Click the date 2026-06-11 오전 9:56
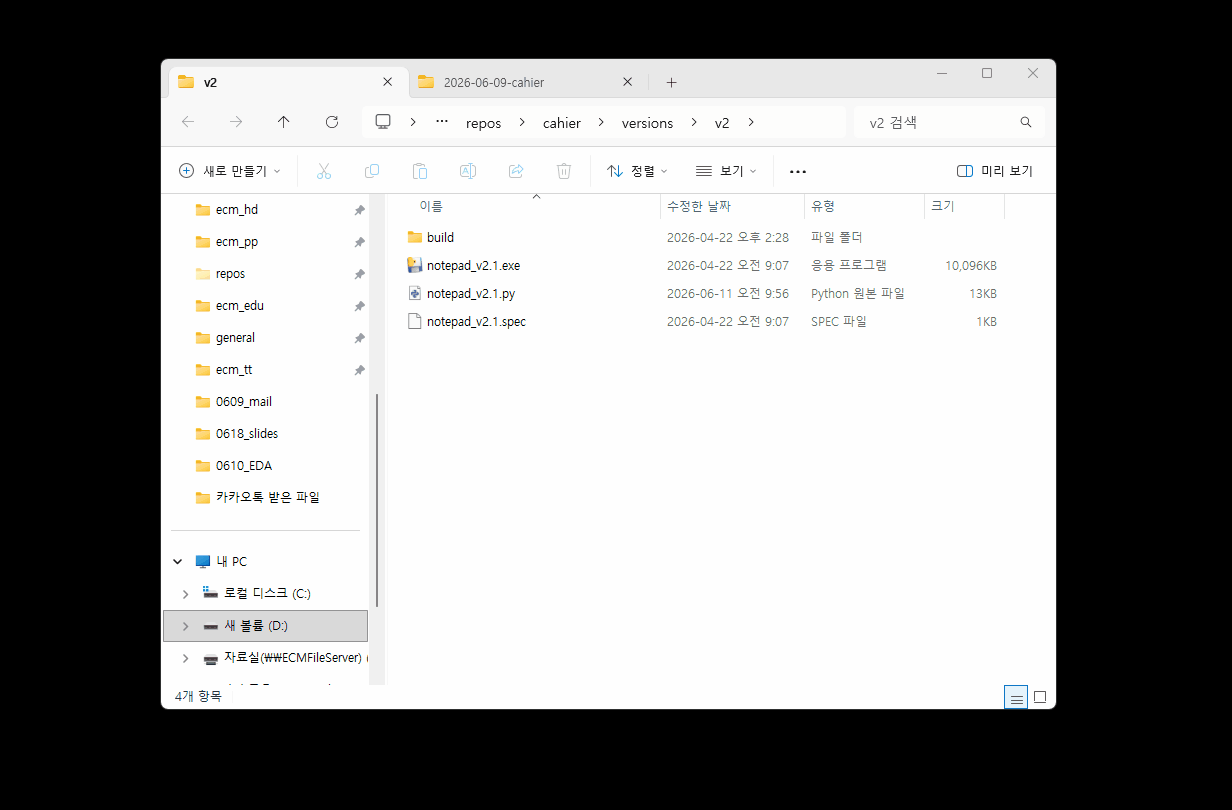Image resolution: width=1232 pixels, height=810 pixels. pyautogui.click(x=728, y=294)
